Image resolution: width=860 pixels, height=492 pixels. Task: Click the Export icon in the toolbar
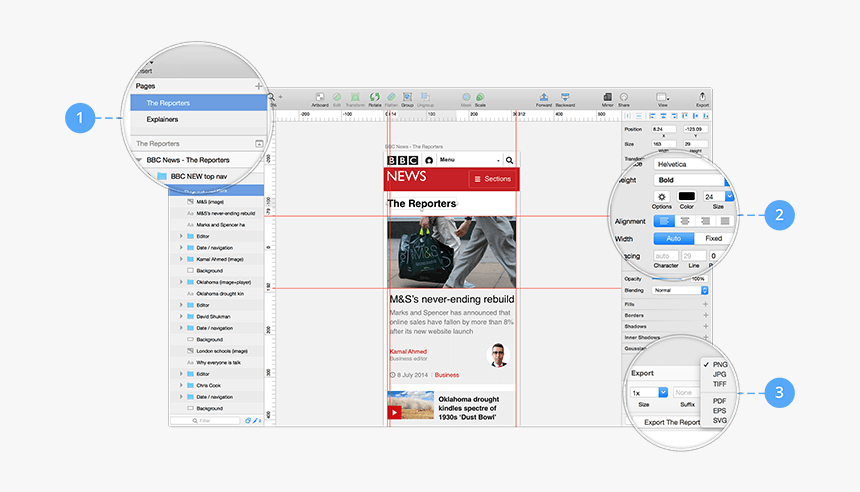[703, 97]
